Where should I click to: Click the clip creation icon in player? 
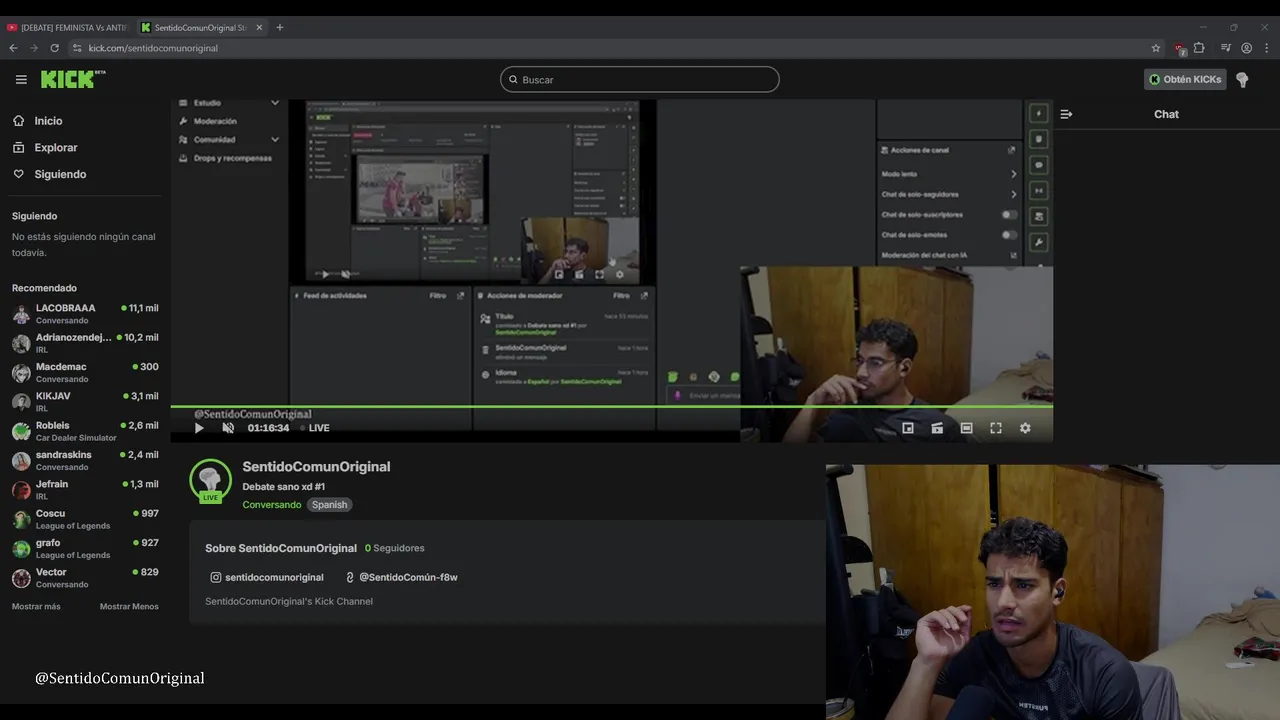point(937,428)
